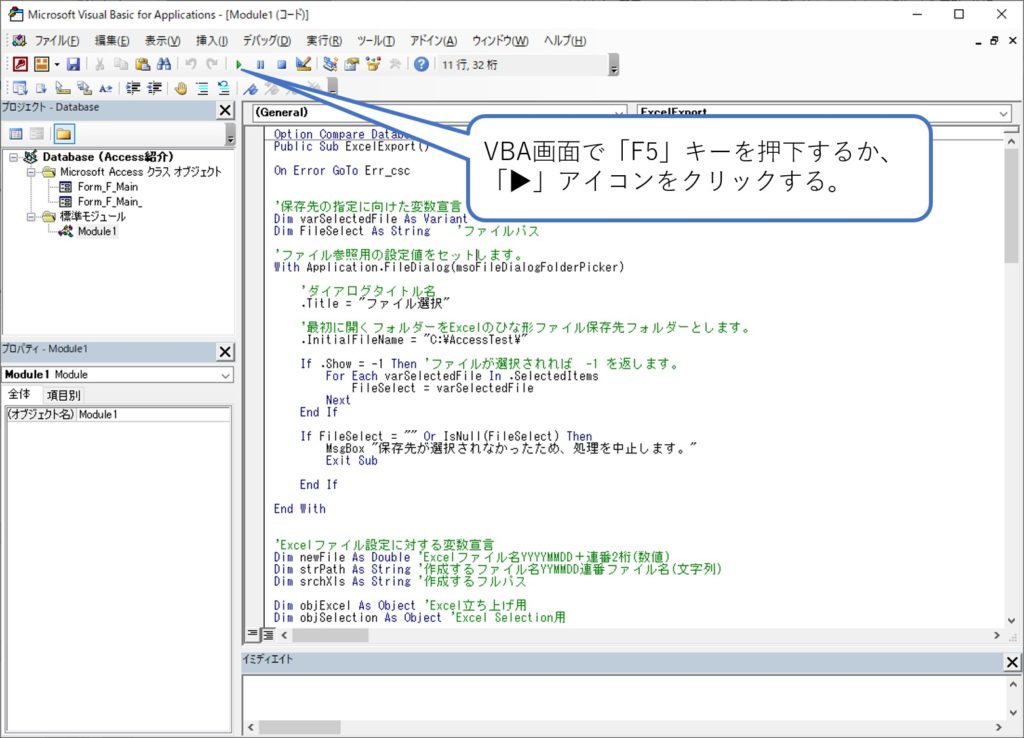Save the database with the floppy icon
The width and height of the screenshot is (1024, 738).
pos(73,64)
